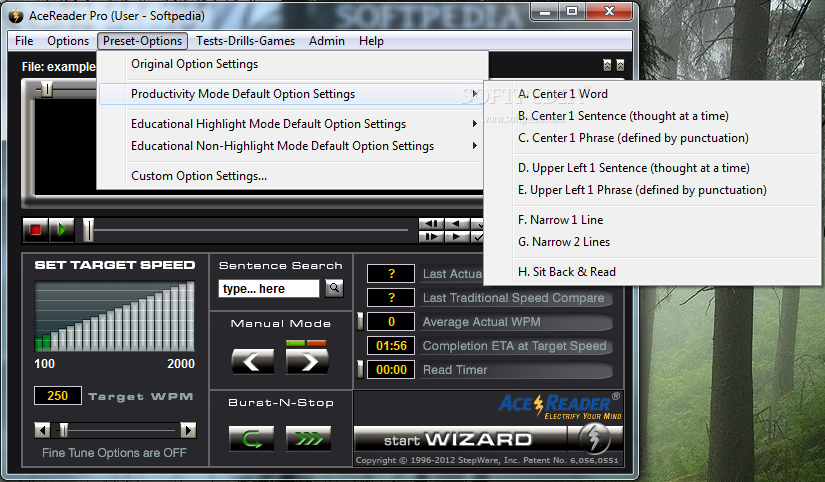Click Burst-N-Stop triple-chevron forward button
The height and width of the screenshot is (482, 825).
point(308,438)
